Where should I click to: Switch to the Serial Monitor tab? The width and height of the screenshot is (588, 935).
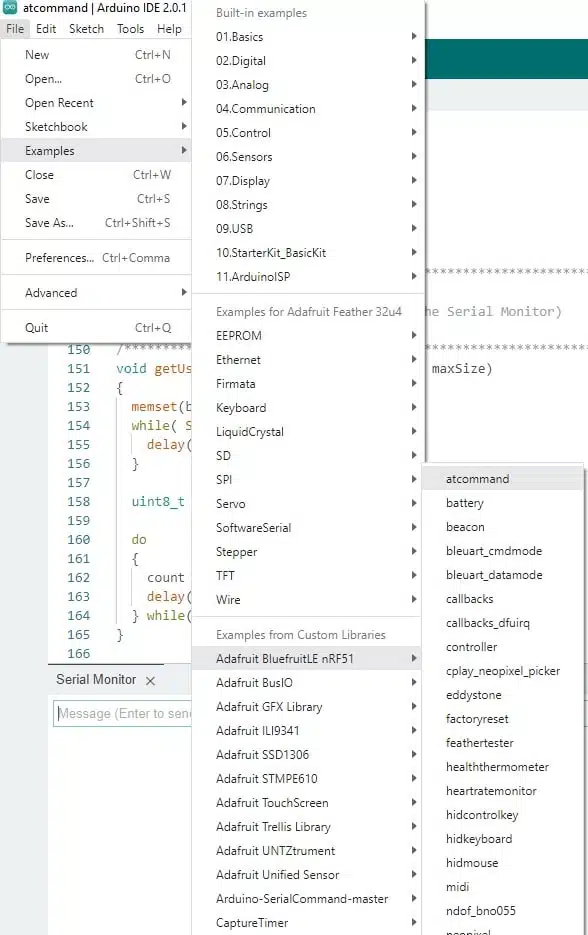[96, 680]
